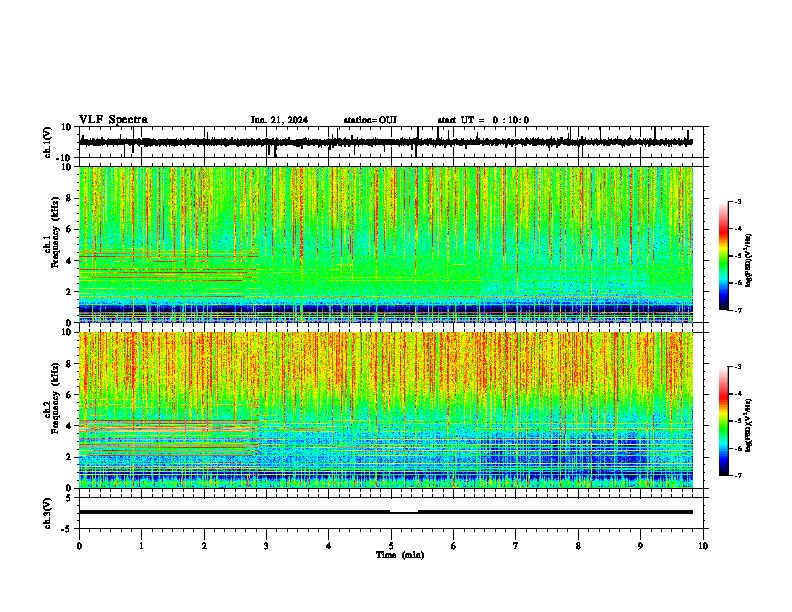Click the "station=OUJ" header label

coord(370,120)
